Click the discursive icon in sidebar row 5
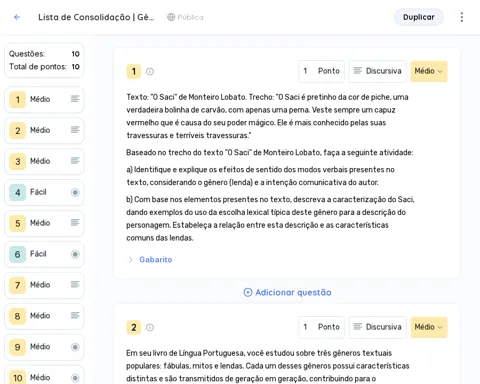Screen dimensions: 480x384 [x=75, y=223]
